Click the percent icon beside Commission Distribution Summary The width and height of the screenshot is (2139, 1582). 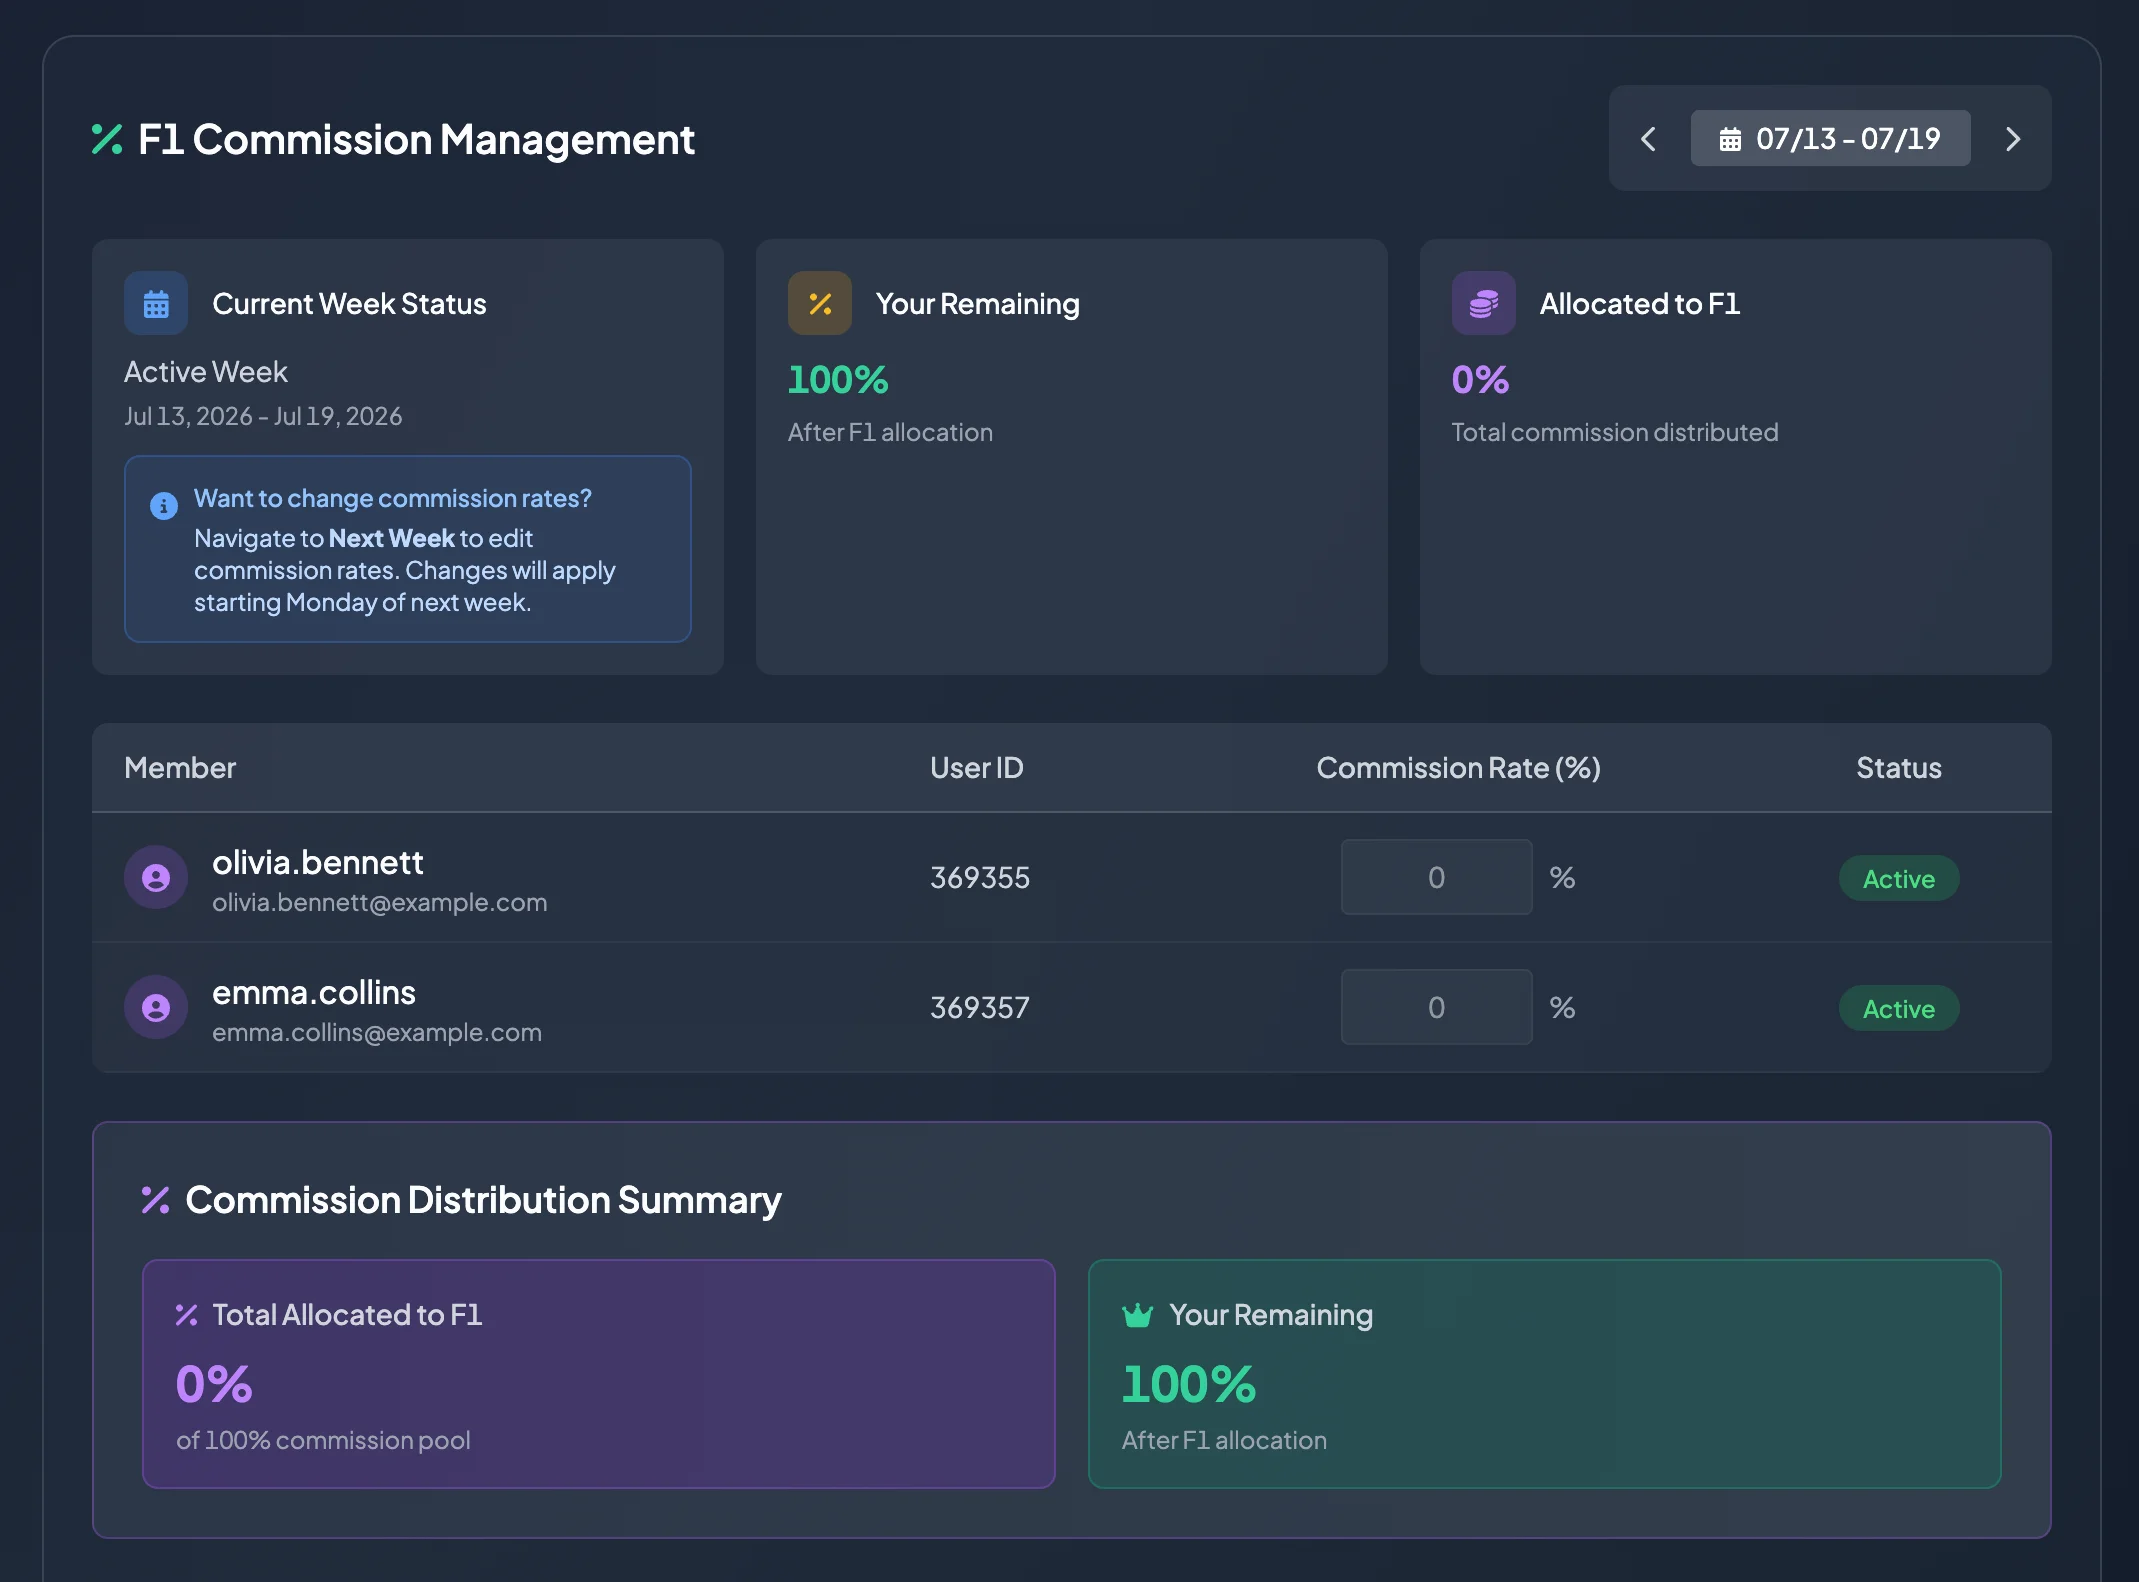(155, 1200)
